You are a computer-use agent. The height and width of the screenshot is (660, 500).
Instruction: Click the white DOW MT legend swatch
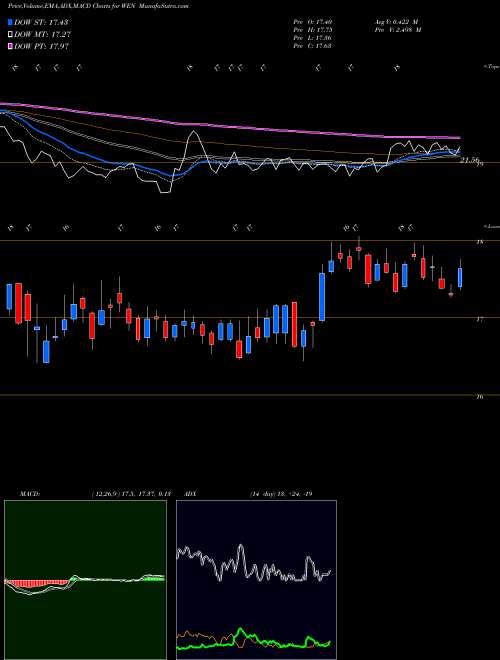[11, 35]
